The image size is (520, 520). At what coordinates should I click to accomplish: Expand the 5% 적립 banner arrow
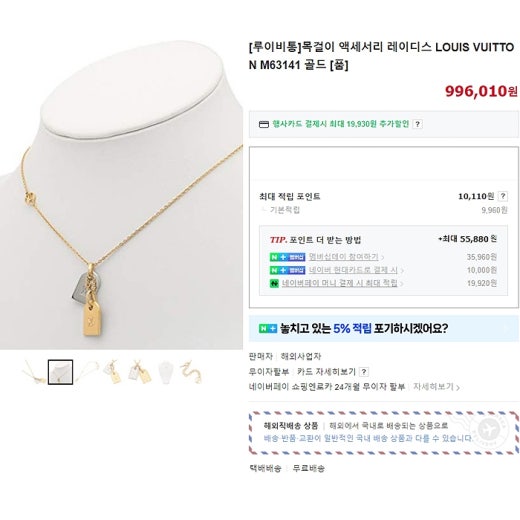(x=507, y=329)
